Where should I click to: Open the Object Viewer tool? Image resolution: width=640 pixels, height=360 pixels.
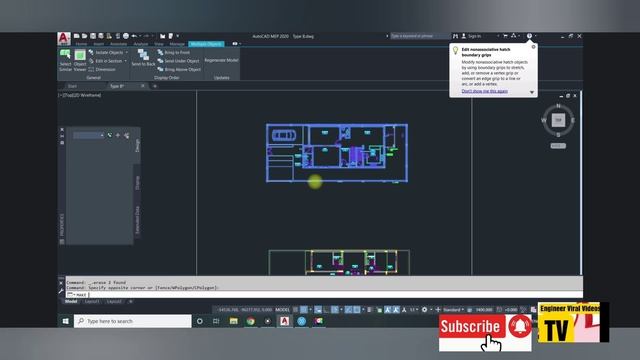point(80,60)
